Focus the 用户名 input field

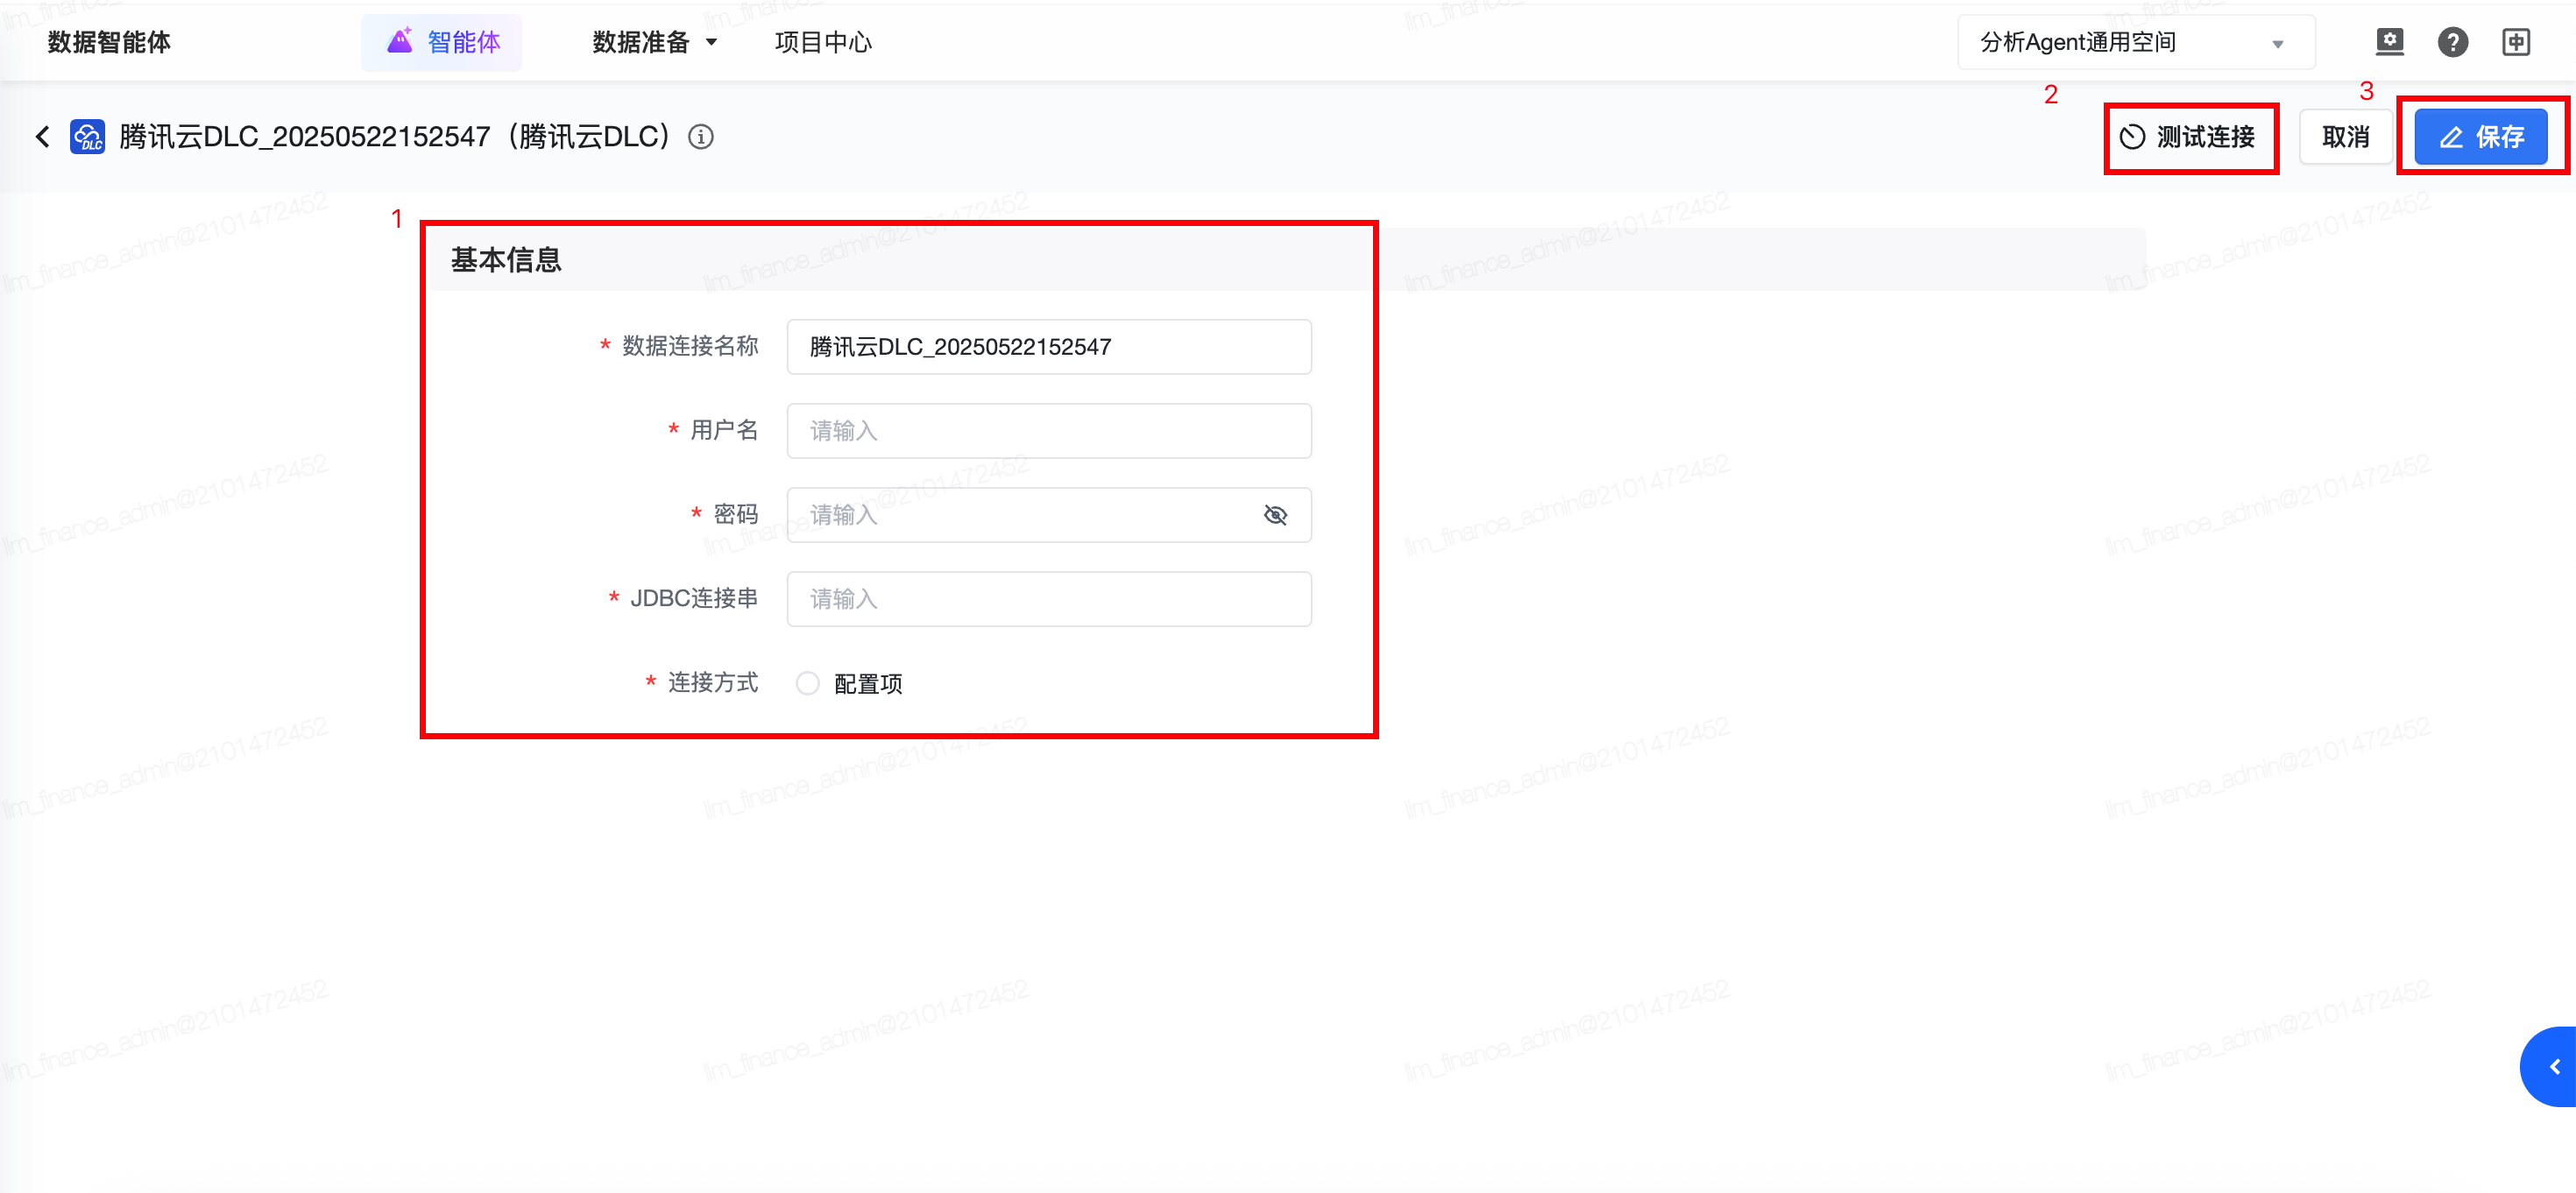coord(1049,431)
